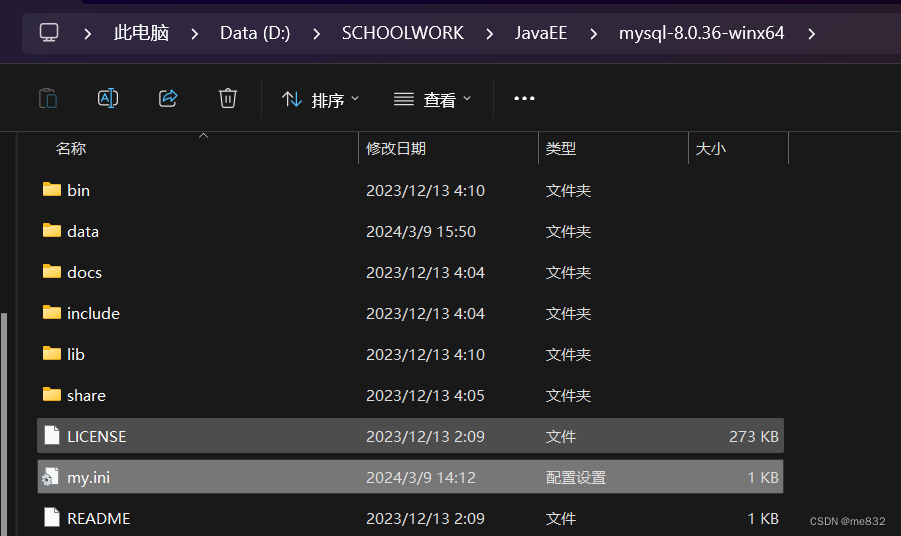Select the include folder name
This screenshot has height=536, width=901.
(x=93, y=313)
